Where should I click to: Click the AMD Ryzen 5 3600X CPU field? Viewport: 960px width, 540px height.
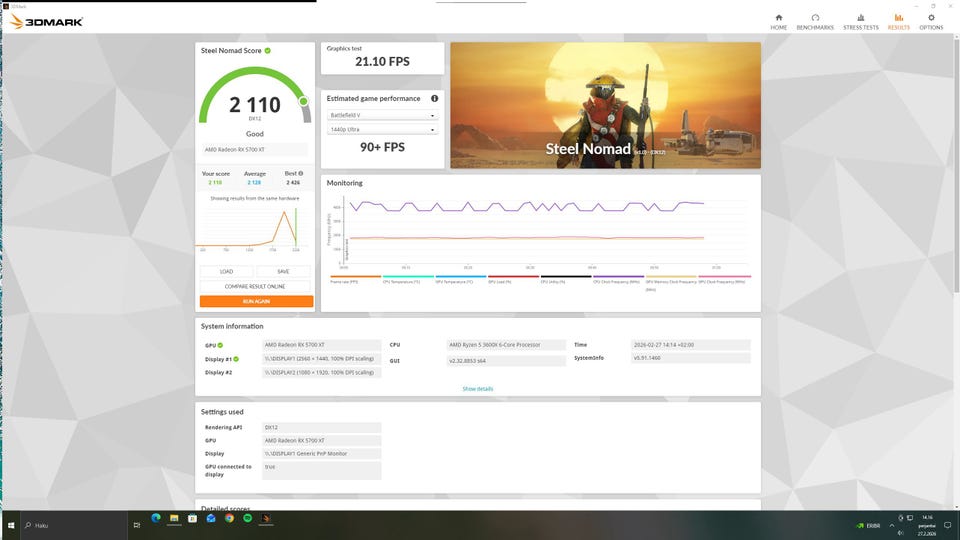[506, 345]
